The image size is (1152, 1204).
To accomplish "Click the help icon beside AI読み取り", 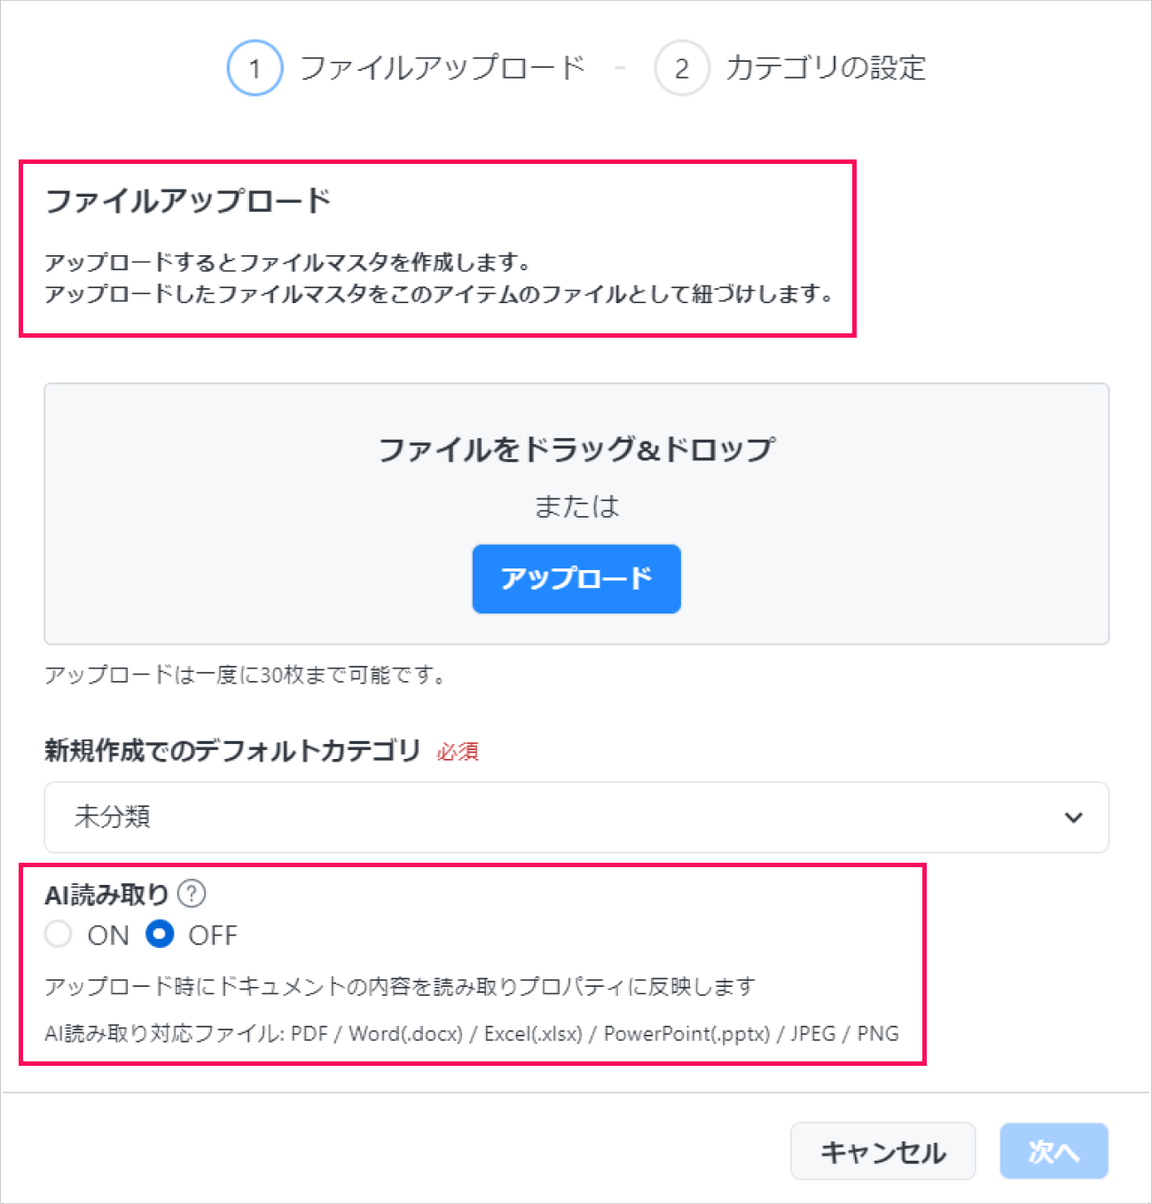I will click(191, 893).
